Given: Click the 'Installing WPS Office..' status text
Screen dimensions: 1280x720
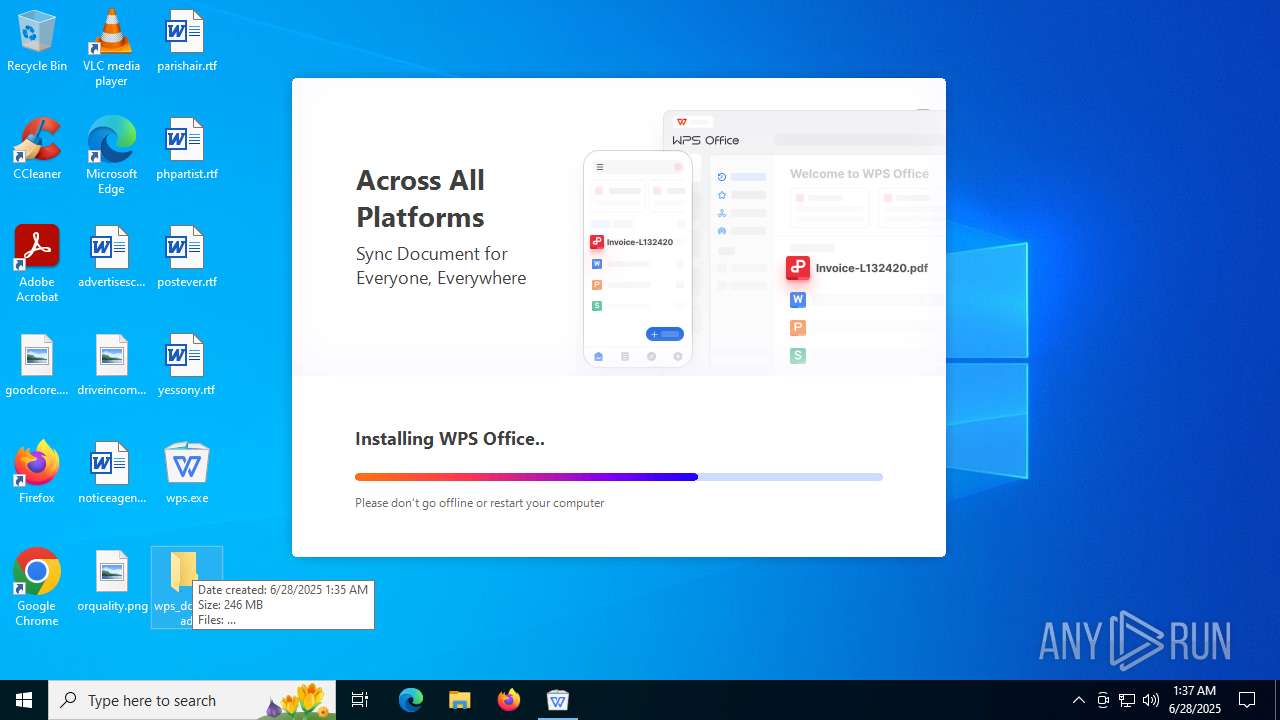Looking at the screenshot, I should (x=450, y=438).
